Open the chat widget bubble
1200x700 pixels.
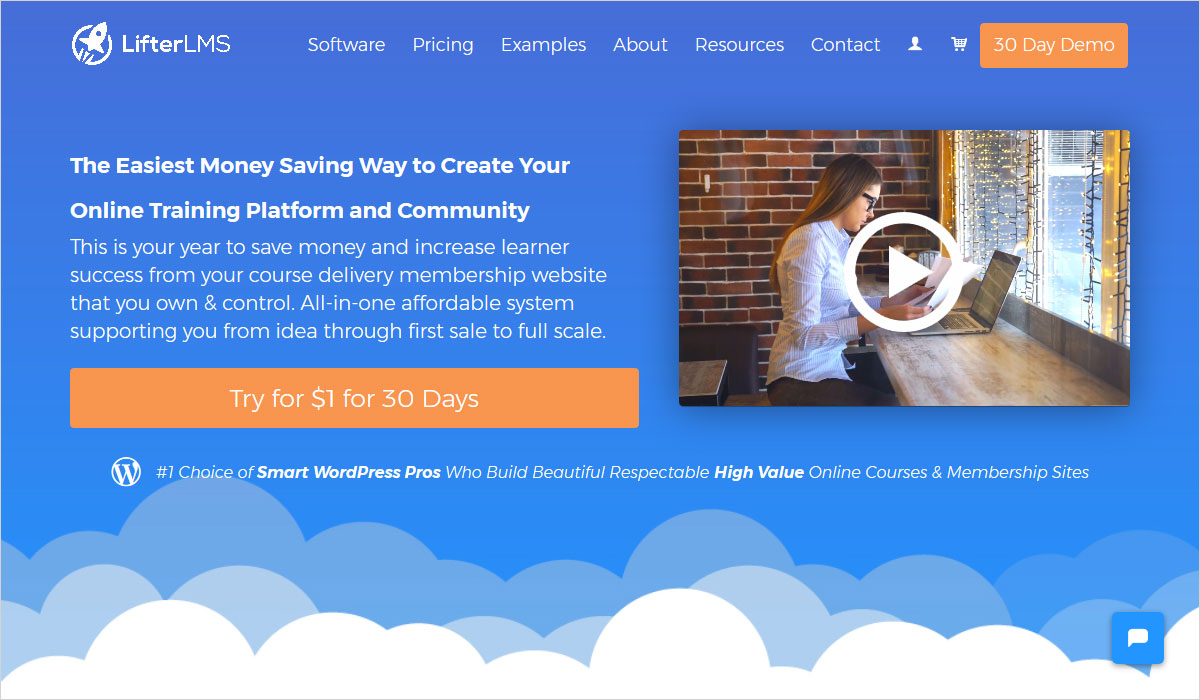click(x=1137, y=638)
